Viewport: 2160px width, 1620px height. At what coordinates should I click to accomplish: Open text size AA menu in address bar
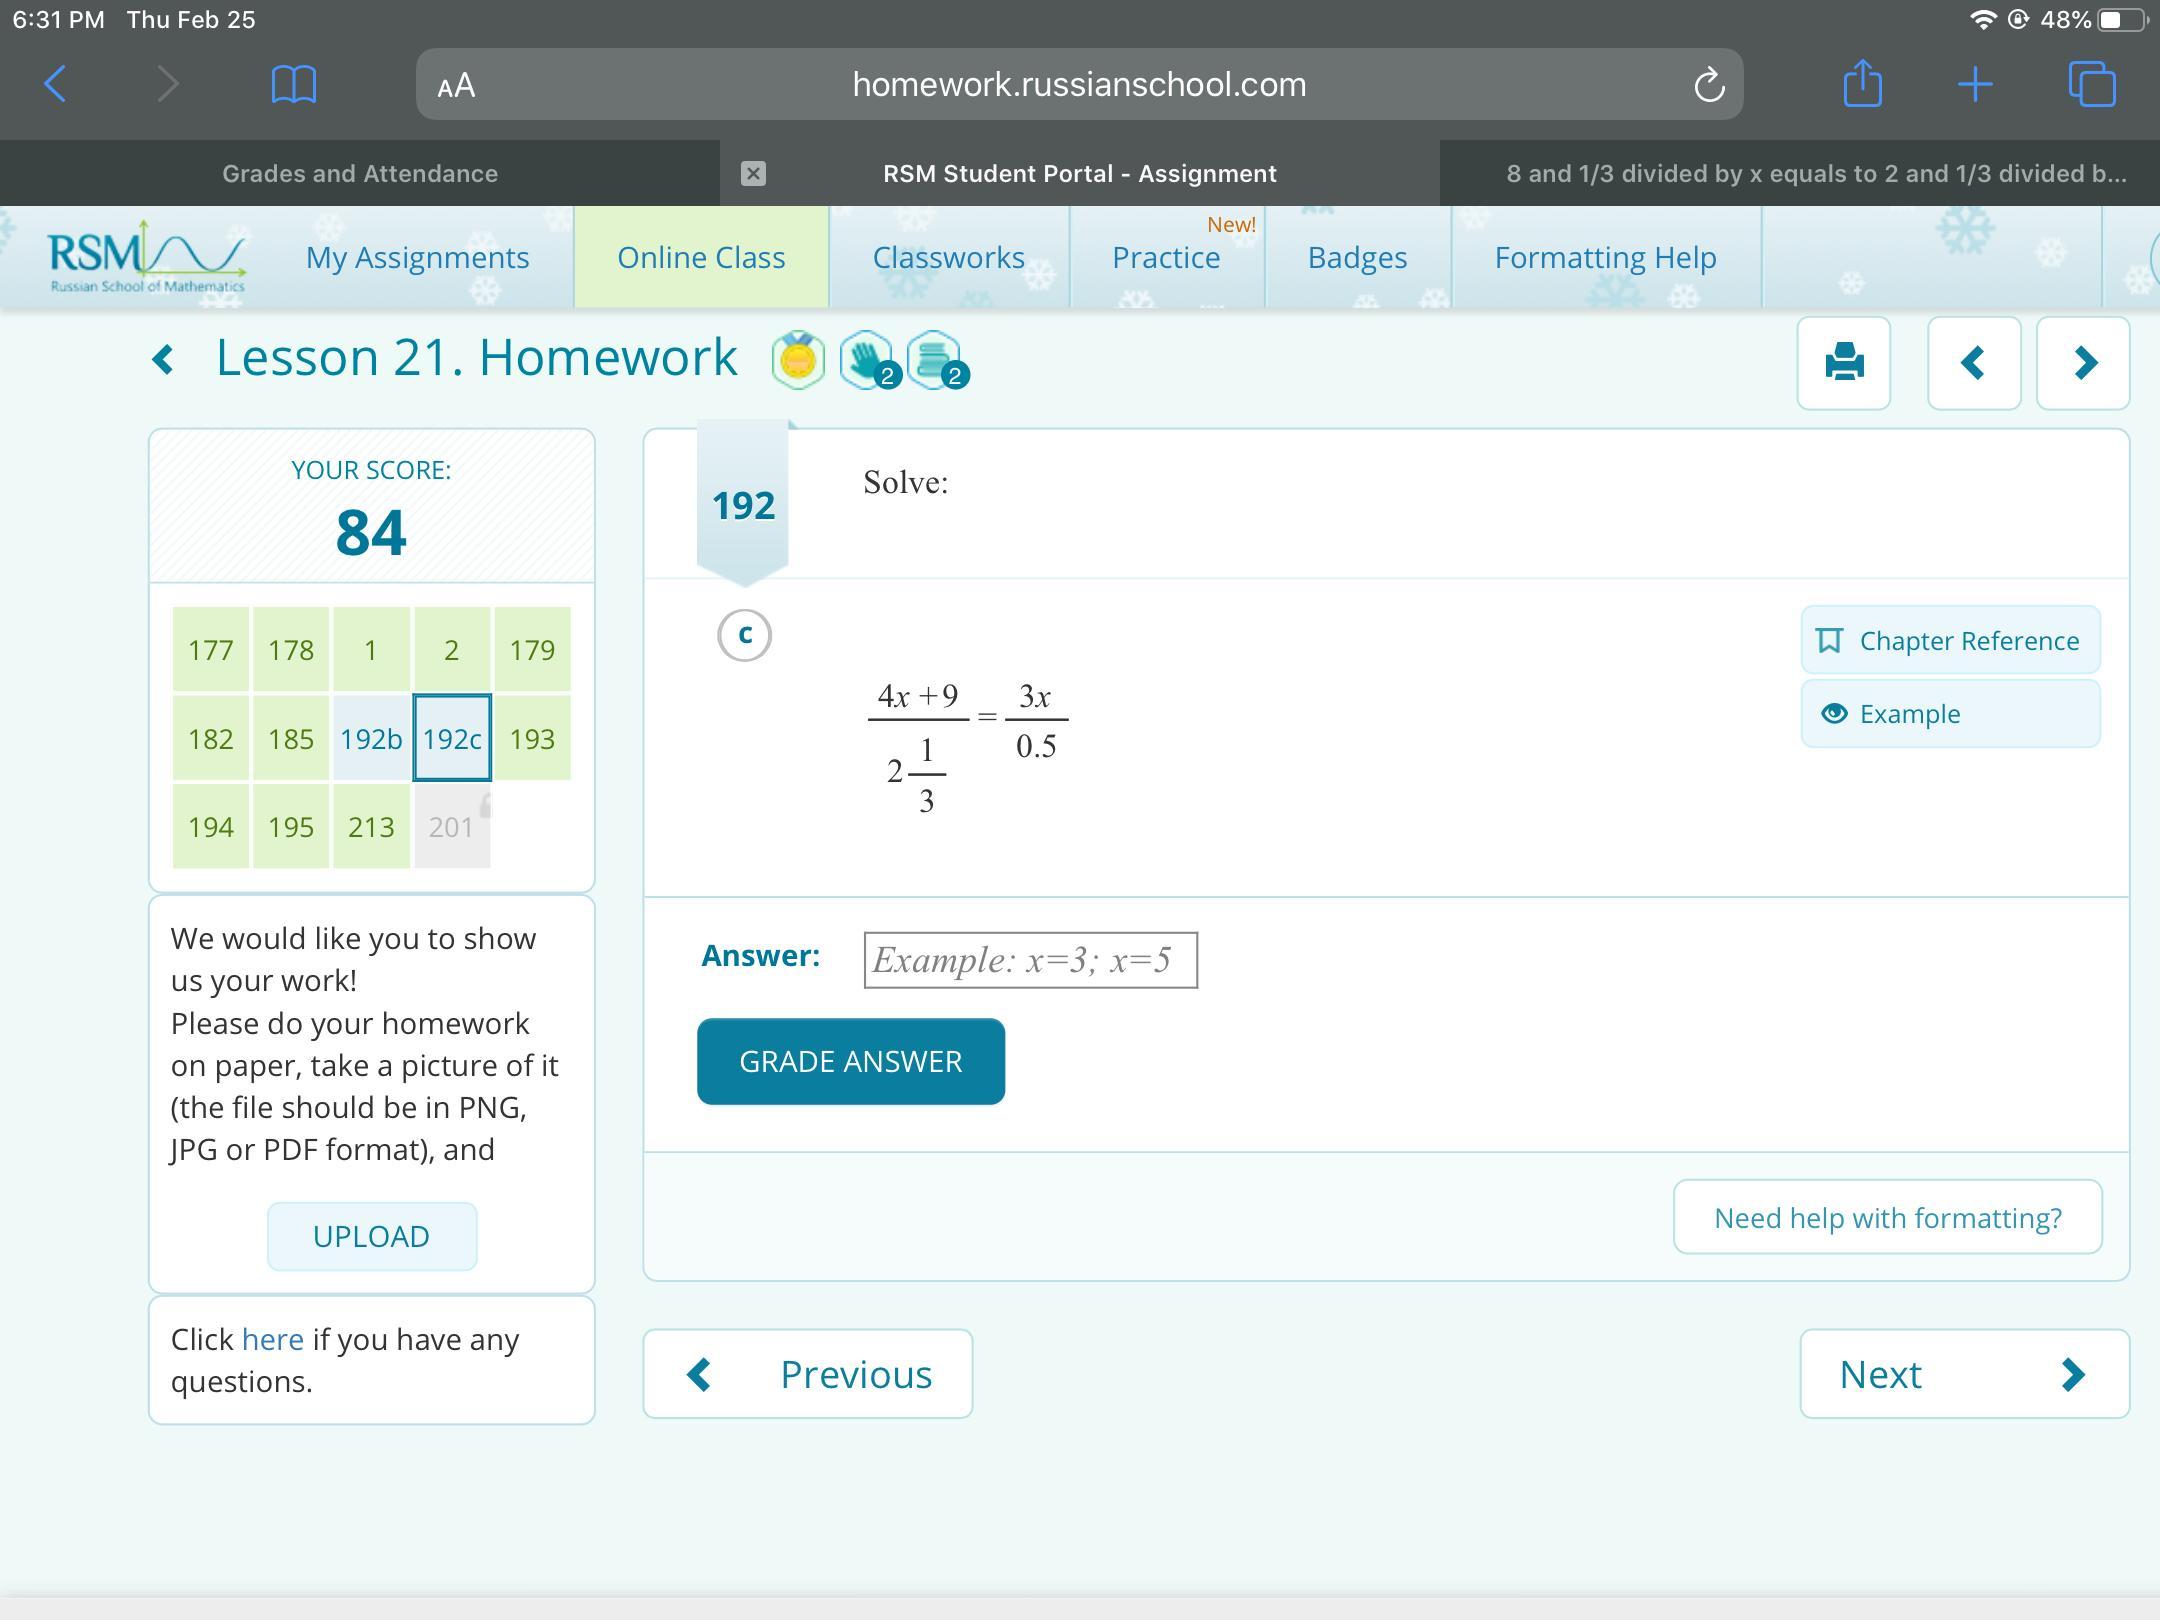pos(456,86)
